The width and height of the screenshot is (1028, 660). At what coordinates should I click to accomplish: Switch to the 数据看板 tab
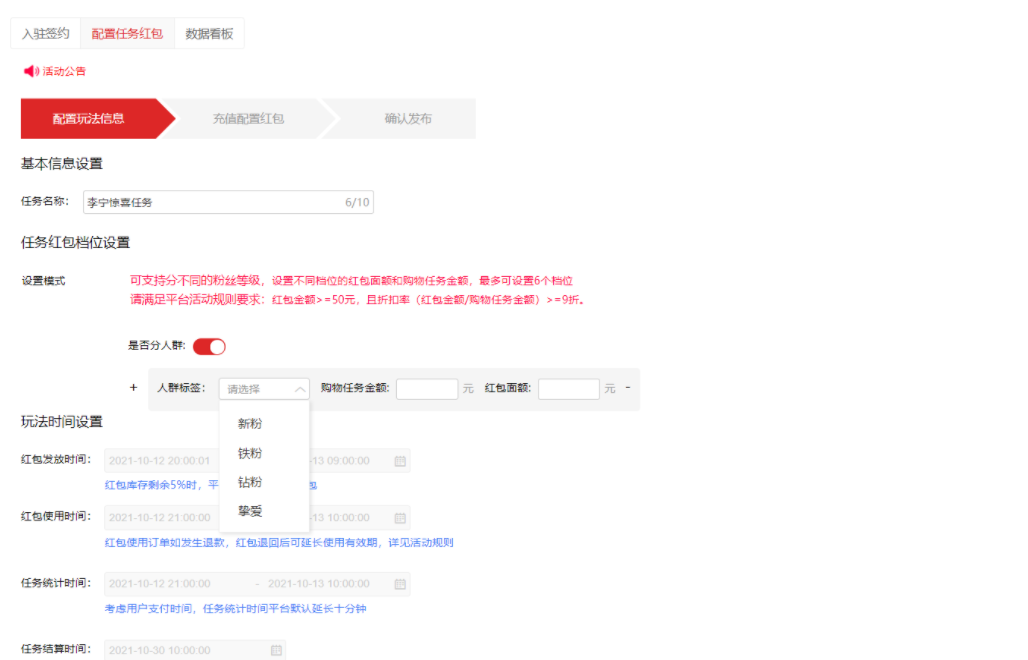point(209,32)
